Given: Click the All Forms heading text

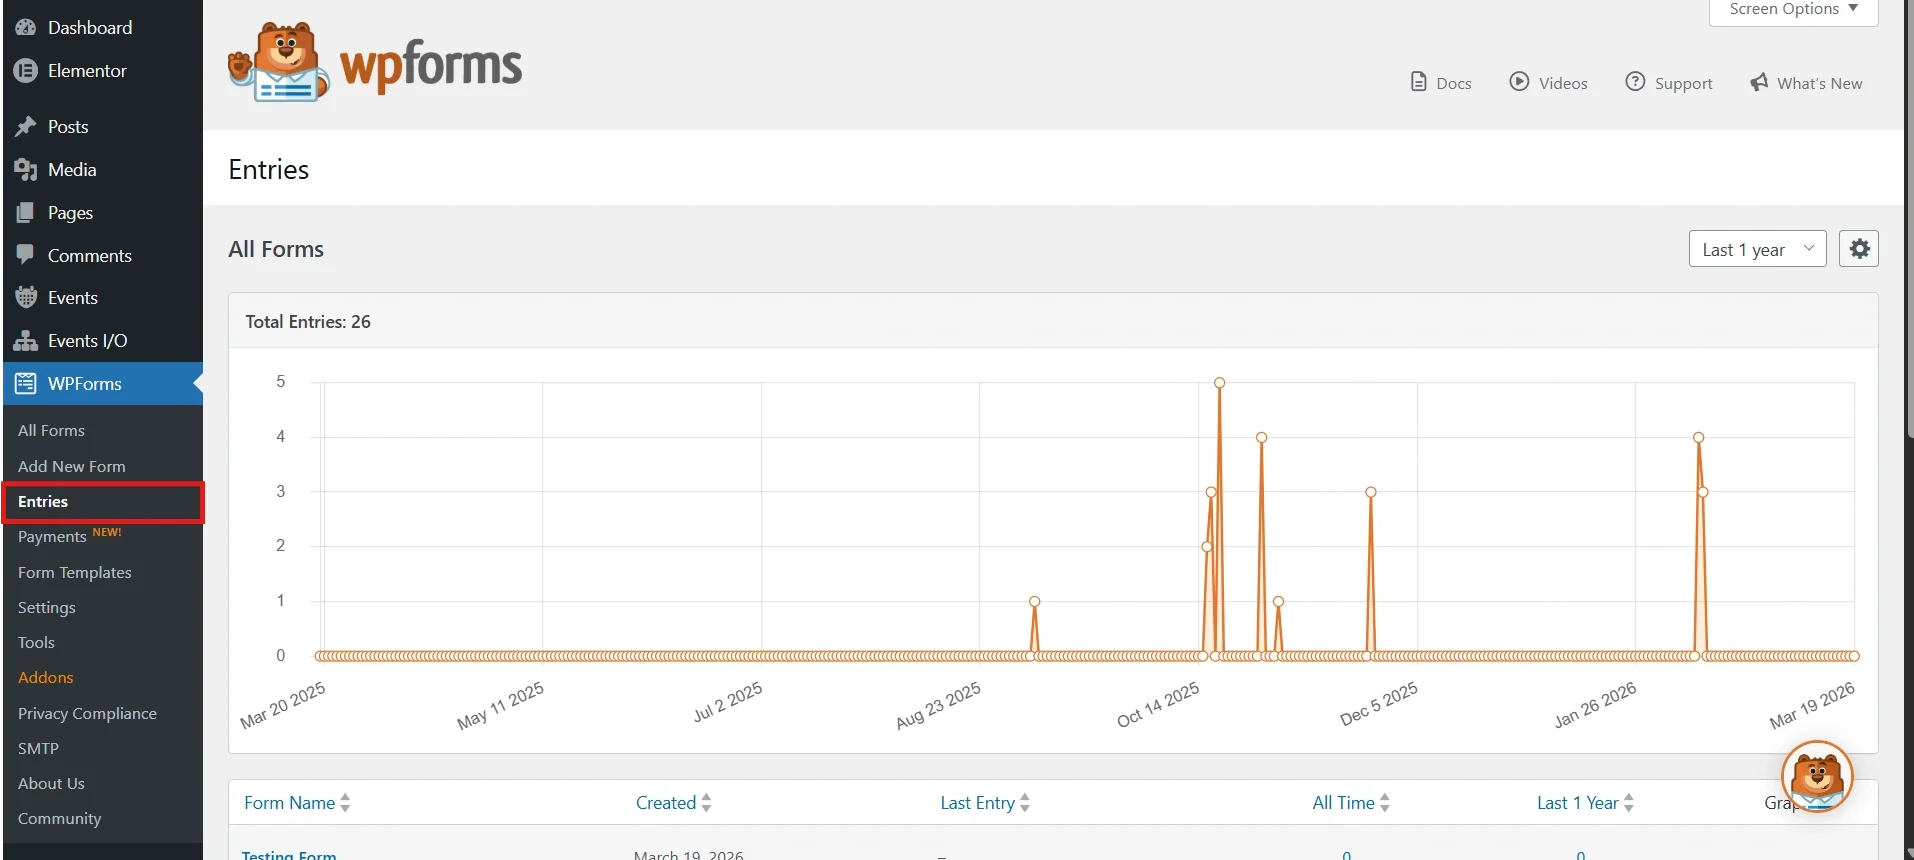Looking at the screenshot, I should (x=276, y=249).
